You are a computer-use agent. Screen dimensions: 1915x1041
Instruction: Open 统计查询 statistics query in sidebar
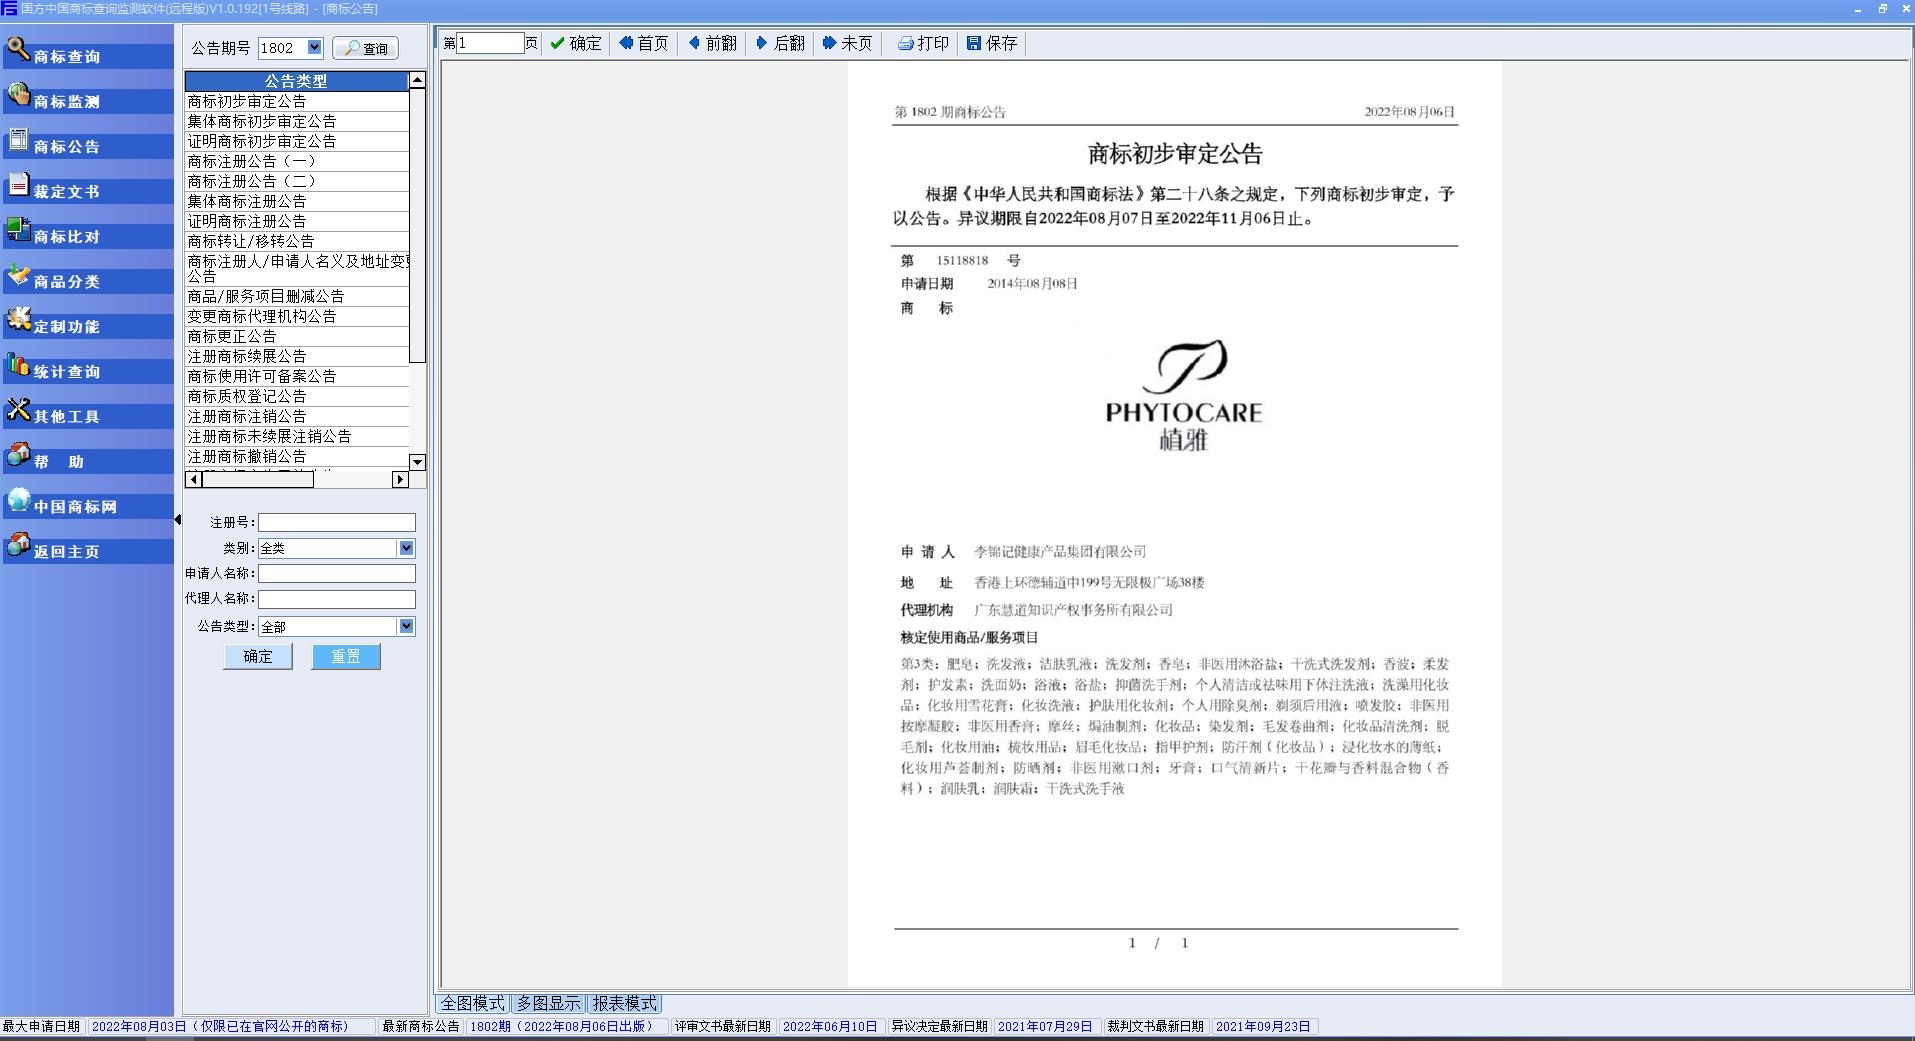pyautogui.click(x=88, y=368)
